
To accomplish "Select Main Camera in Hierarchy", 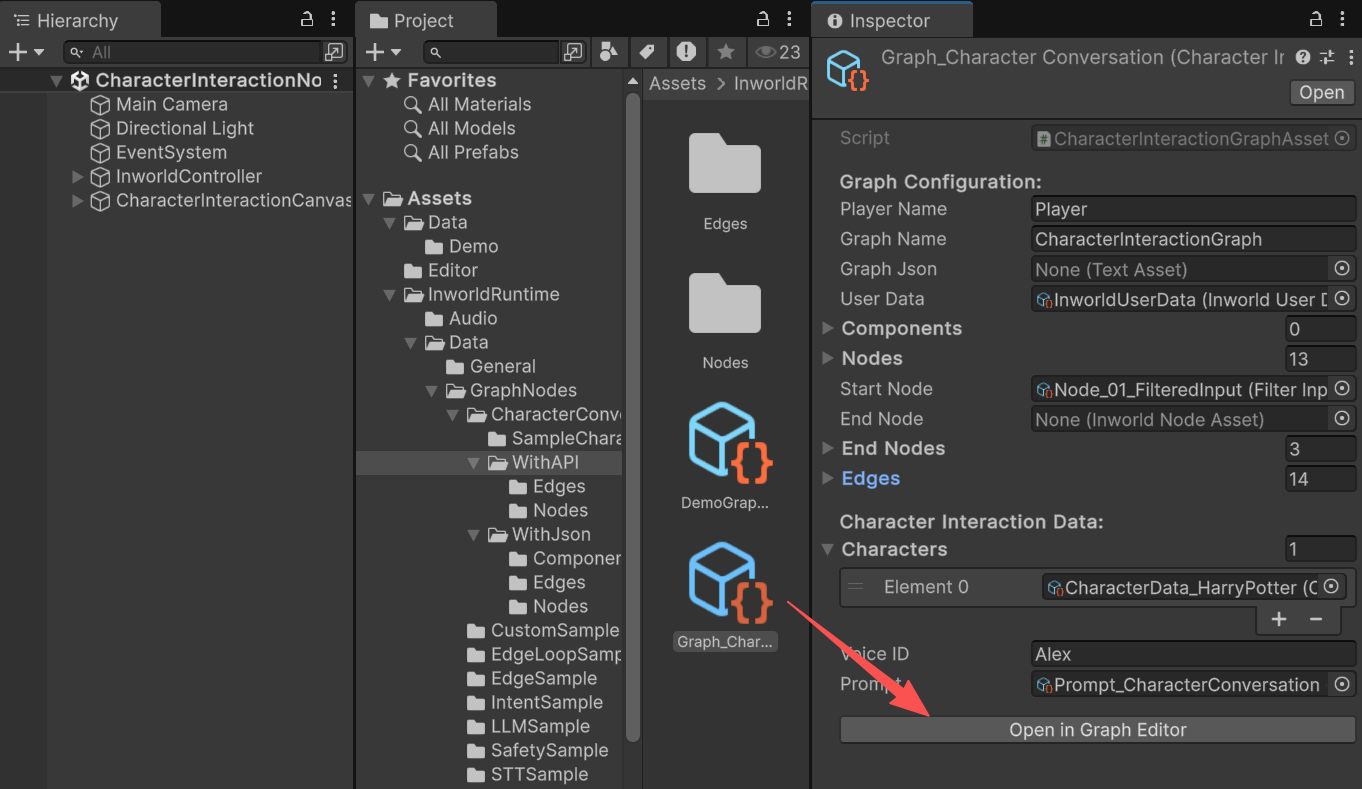I will click(x=171, y=104).
